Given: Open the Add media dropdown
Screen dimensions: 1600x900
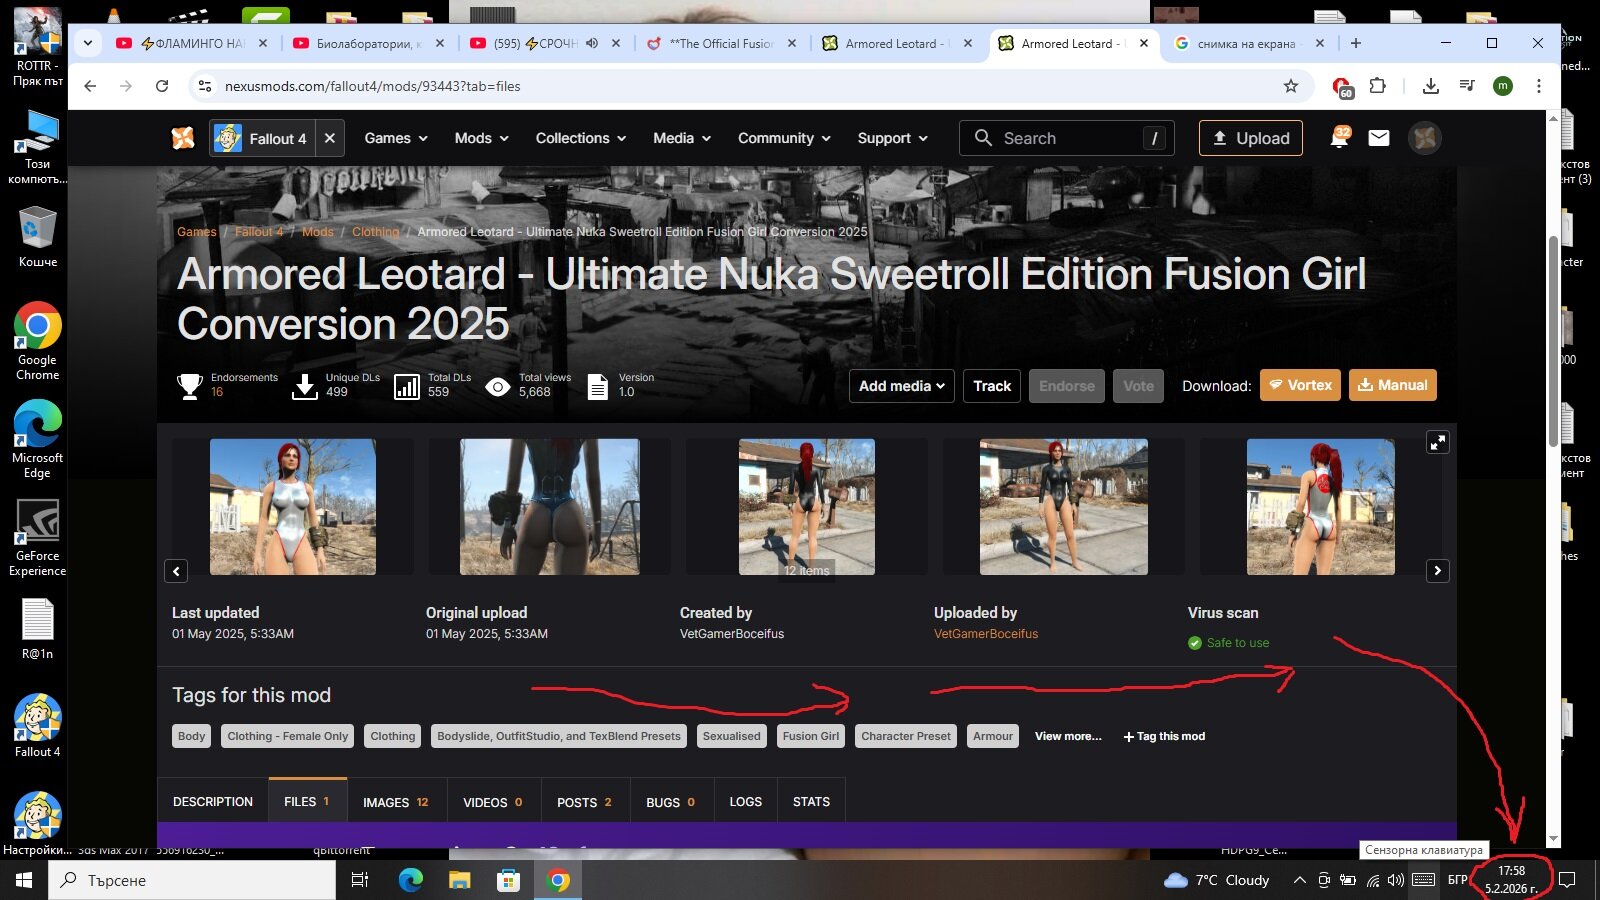Looking at the screenshot, I should pyautogui.click(x=901, y=386).
